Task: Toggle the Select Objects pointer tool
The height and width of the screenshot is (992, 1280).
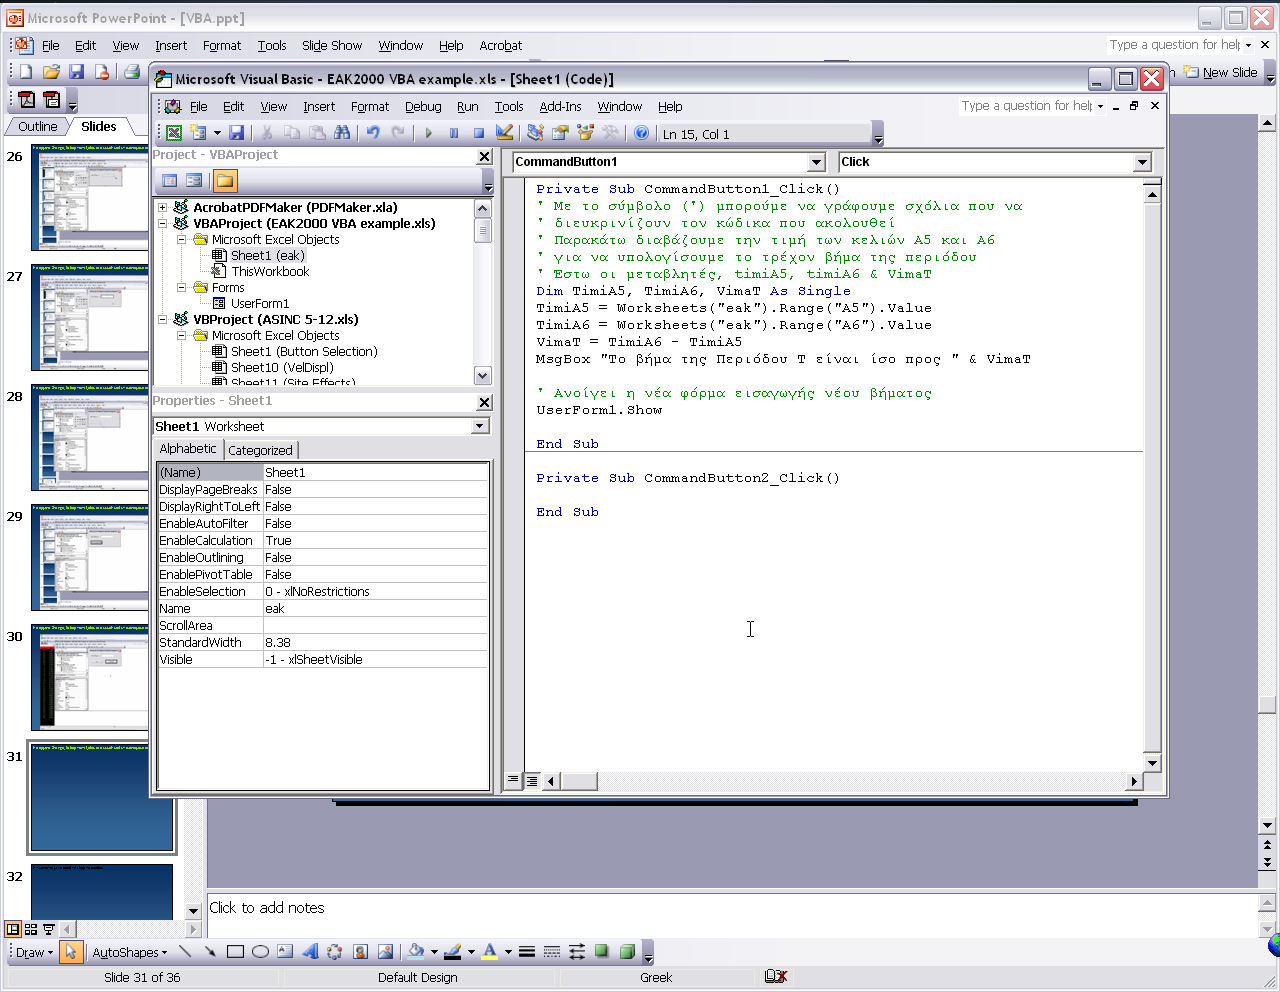Action: click(x=70, y=952)
